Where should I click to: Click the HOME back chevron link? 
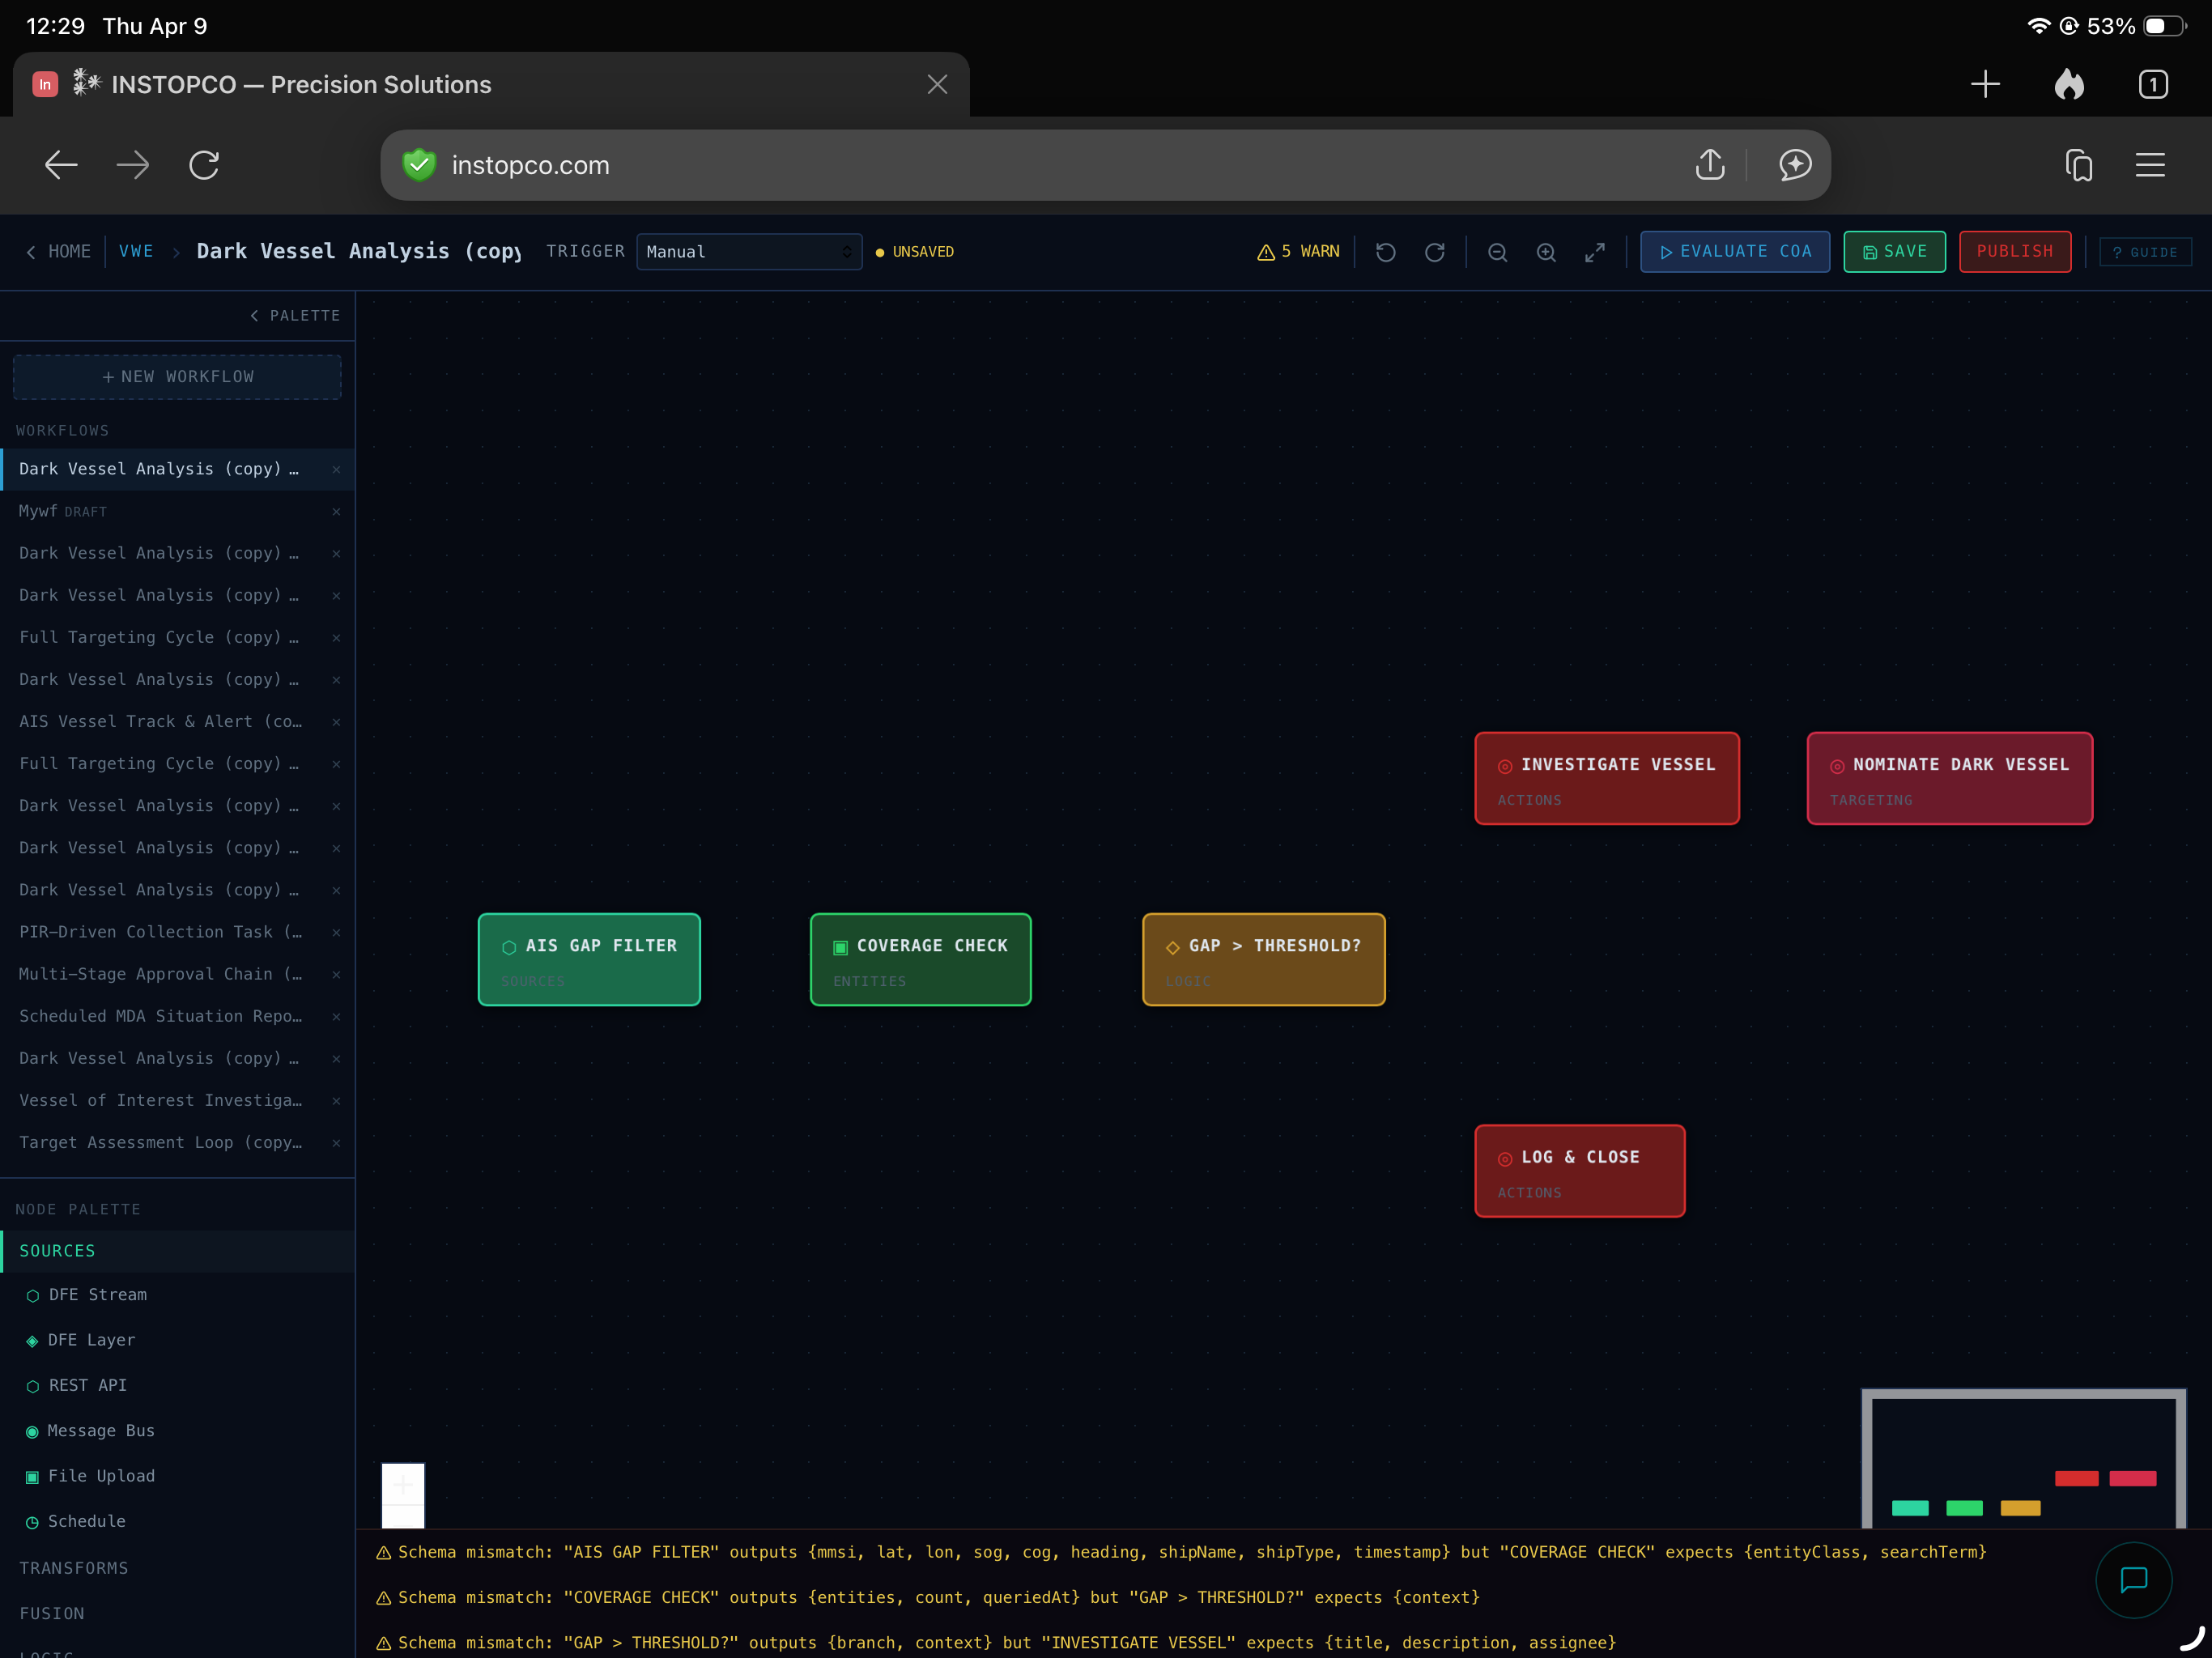click(58, 252)
